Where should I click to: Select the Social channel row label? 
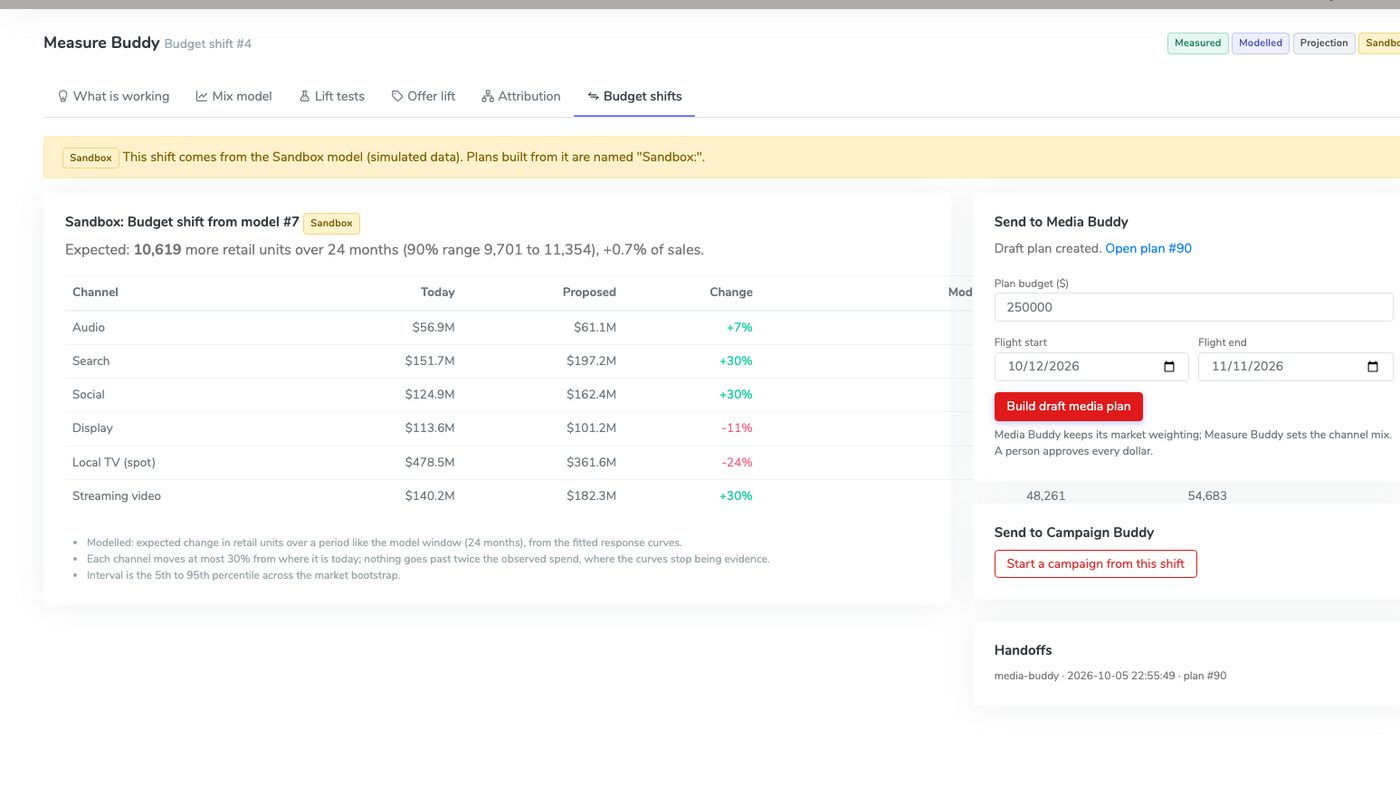88,395
